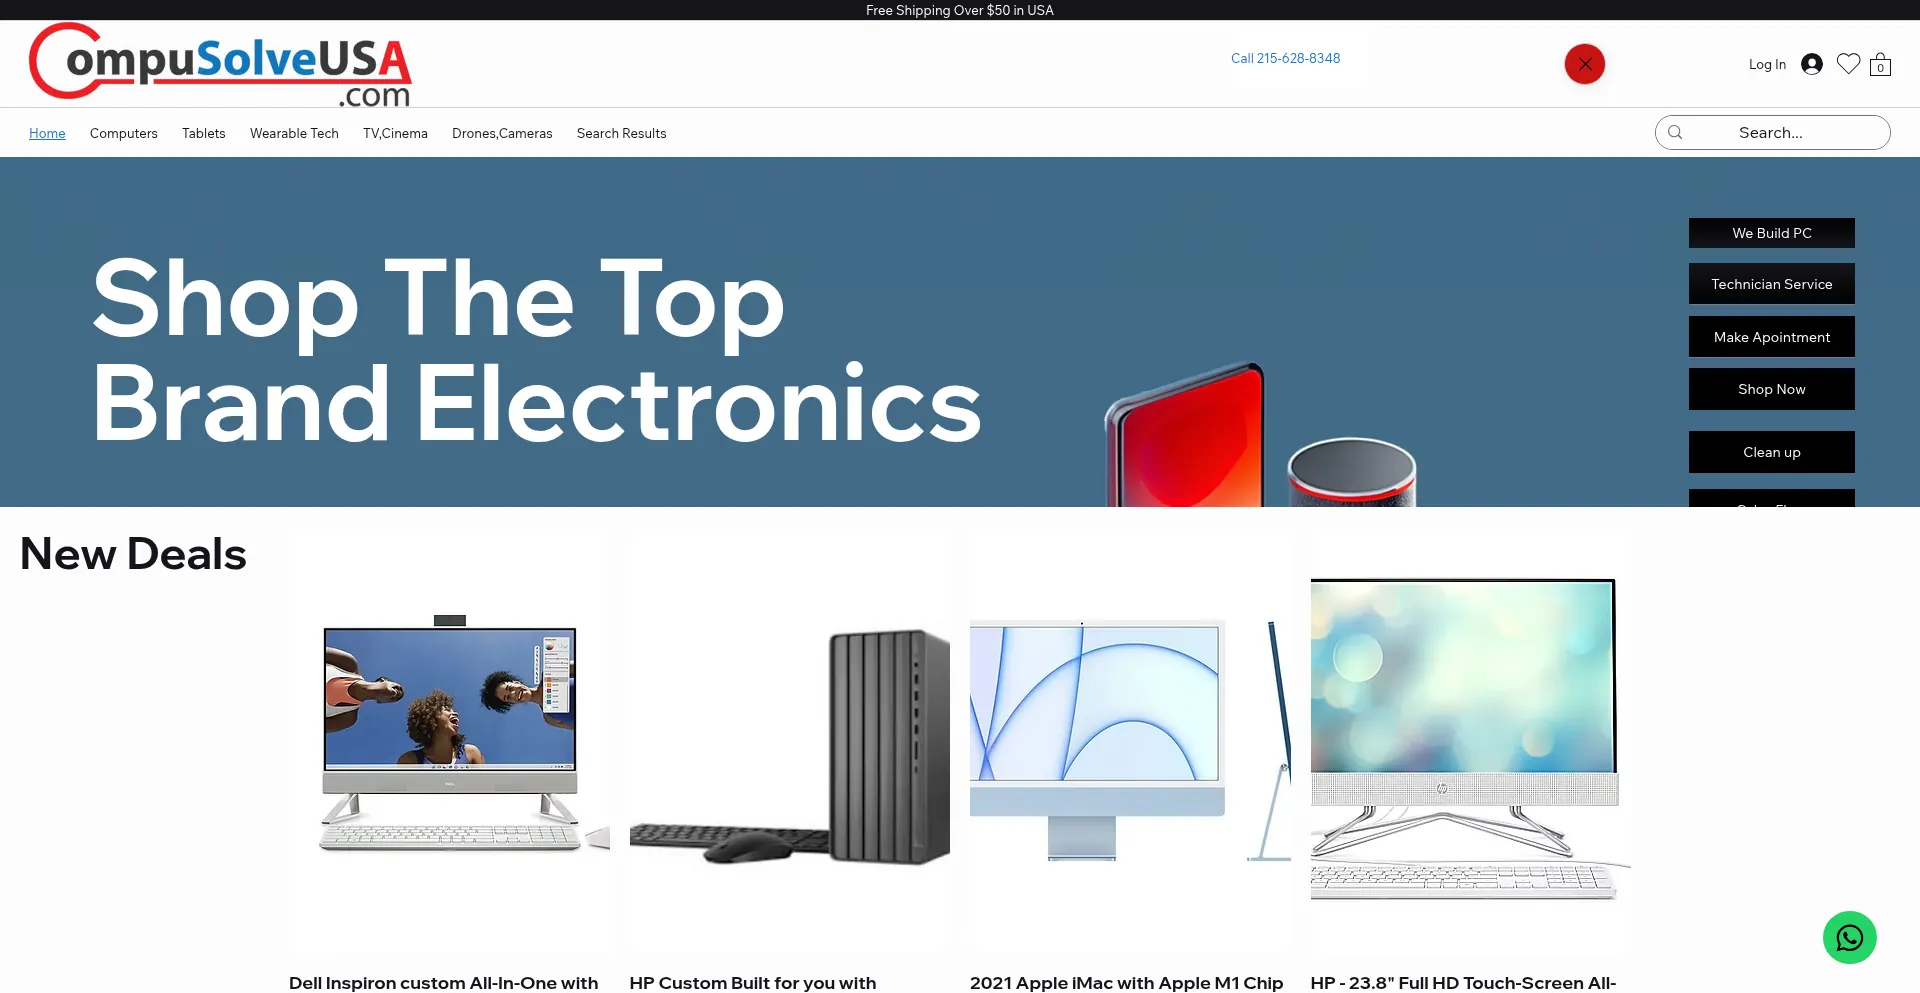Open the Apple iMac M1 product image

[1130, 740]
